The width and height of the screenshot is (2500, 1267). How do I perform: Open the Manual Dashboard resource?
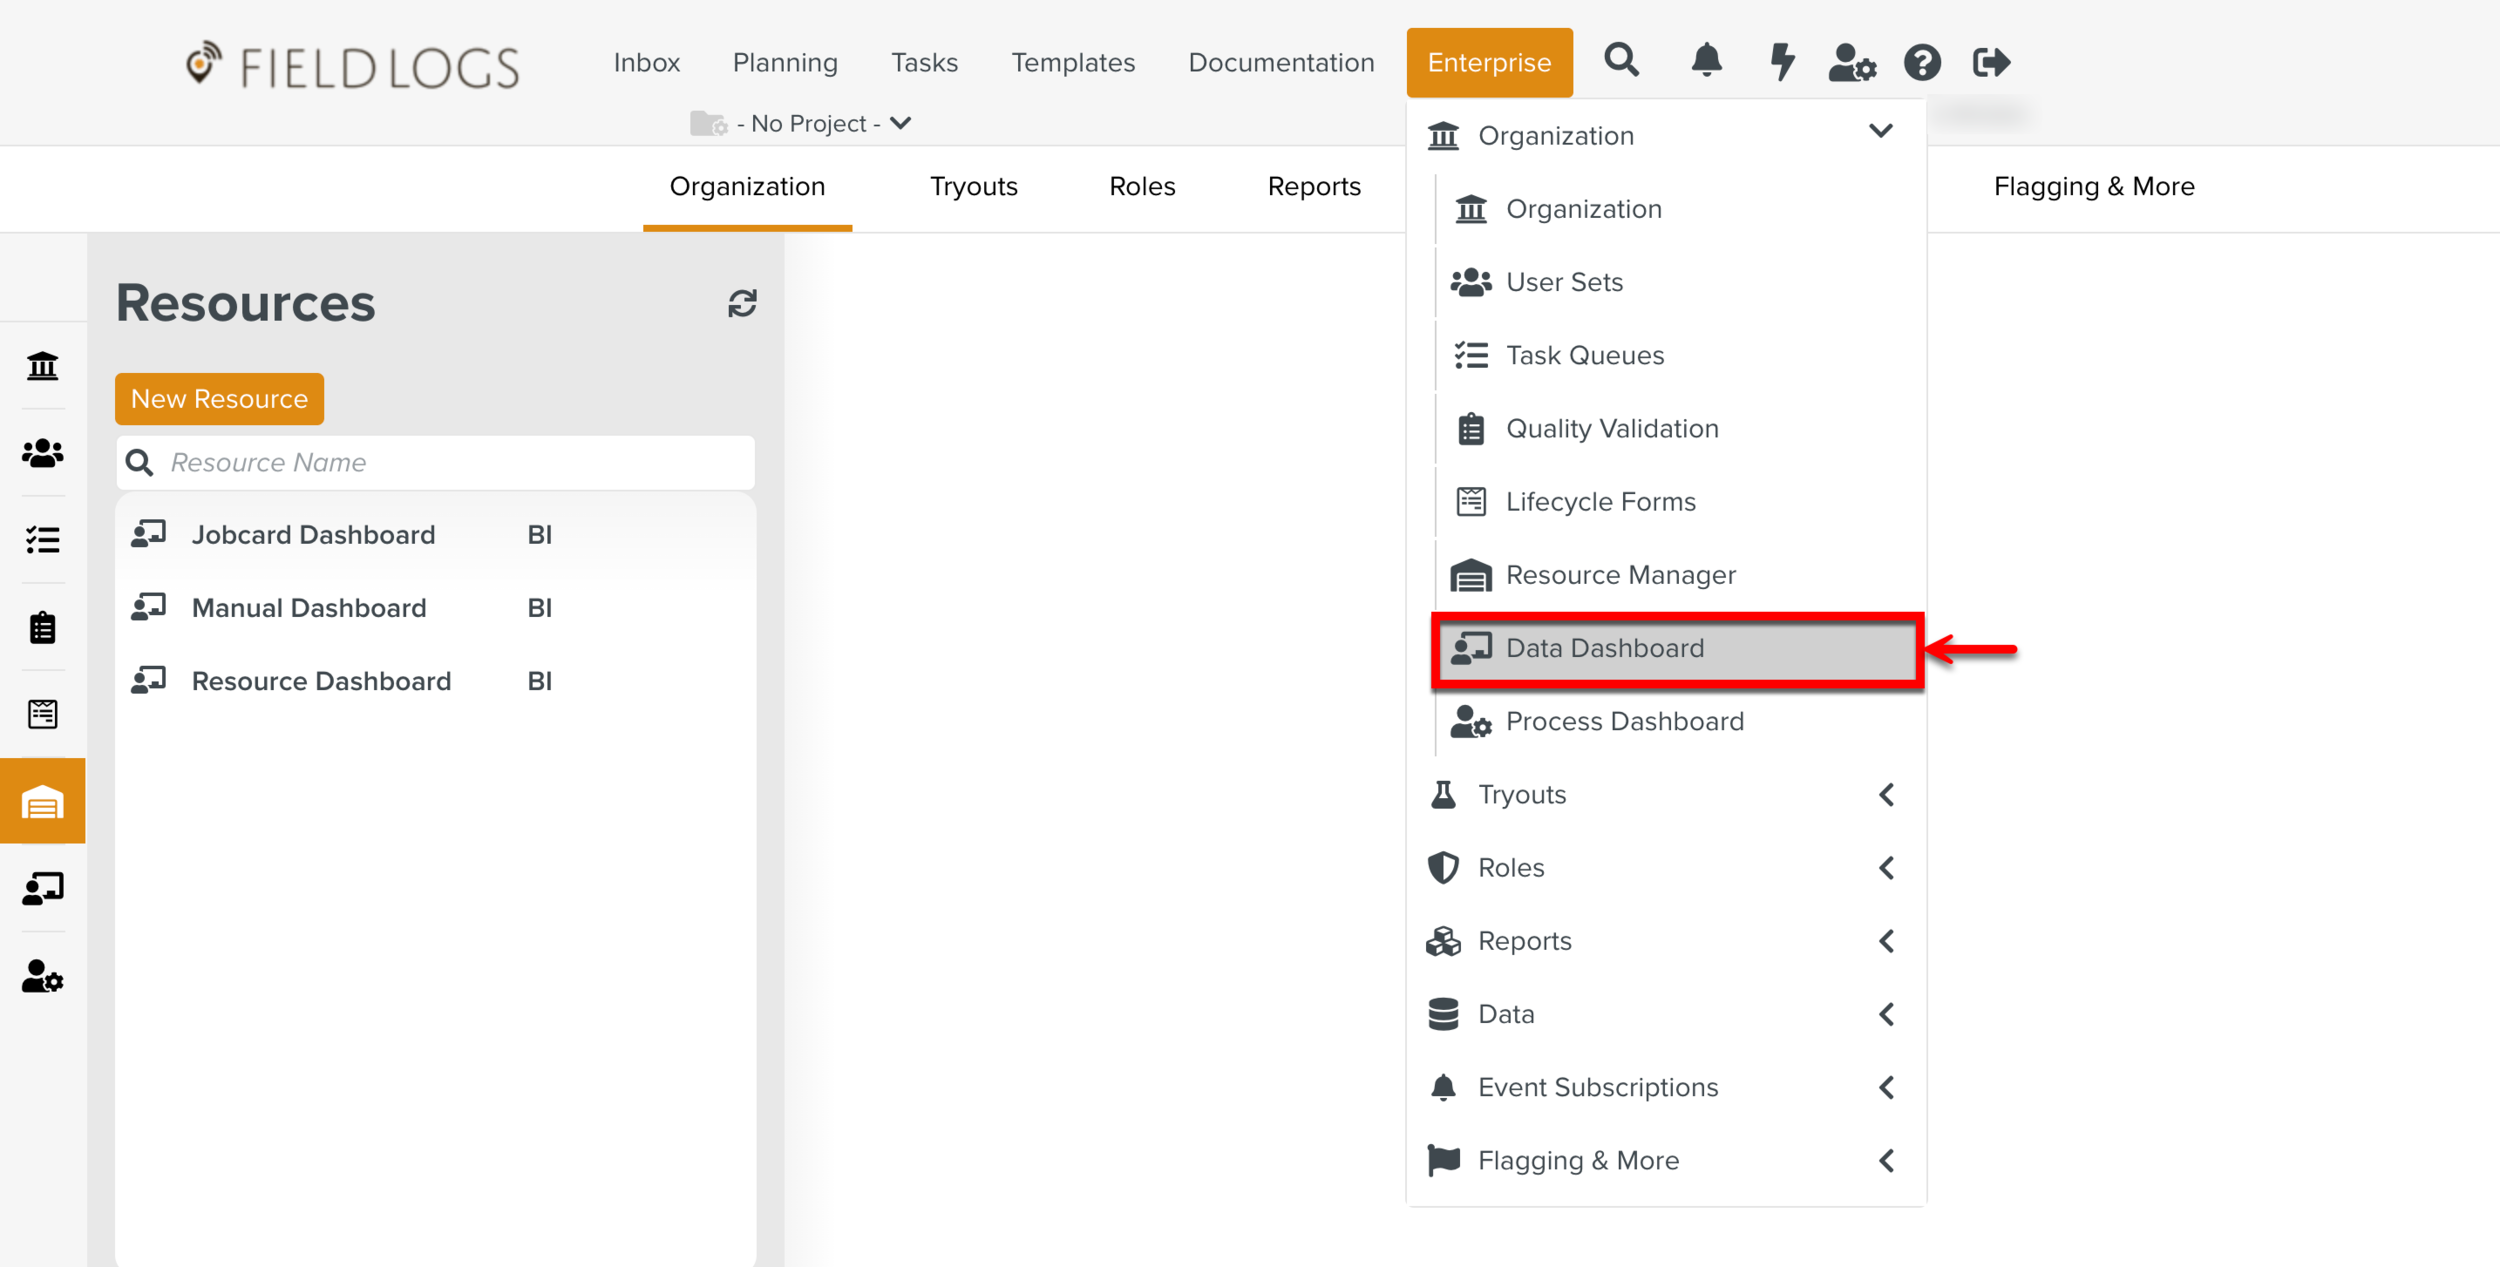309,608
